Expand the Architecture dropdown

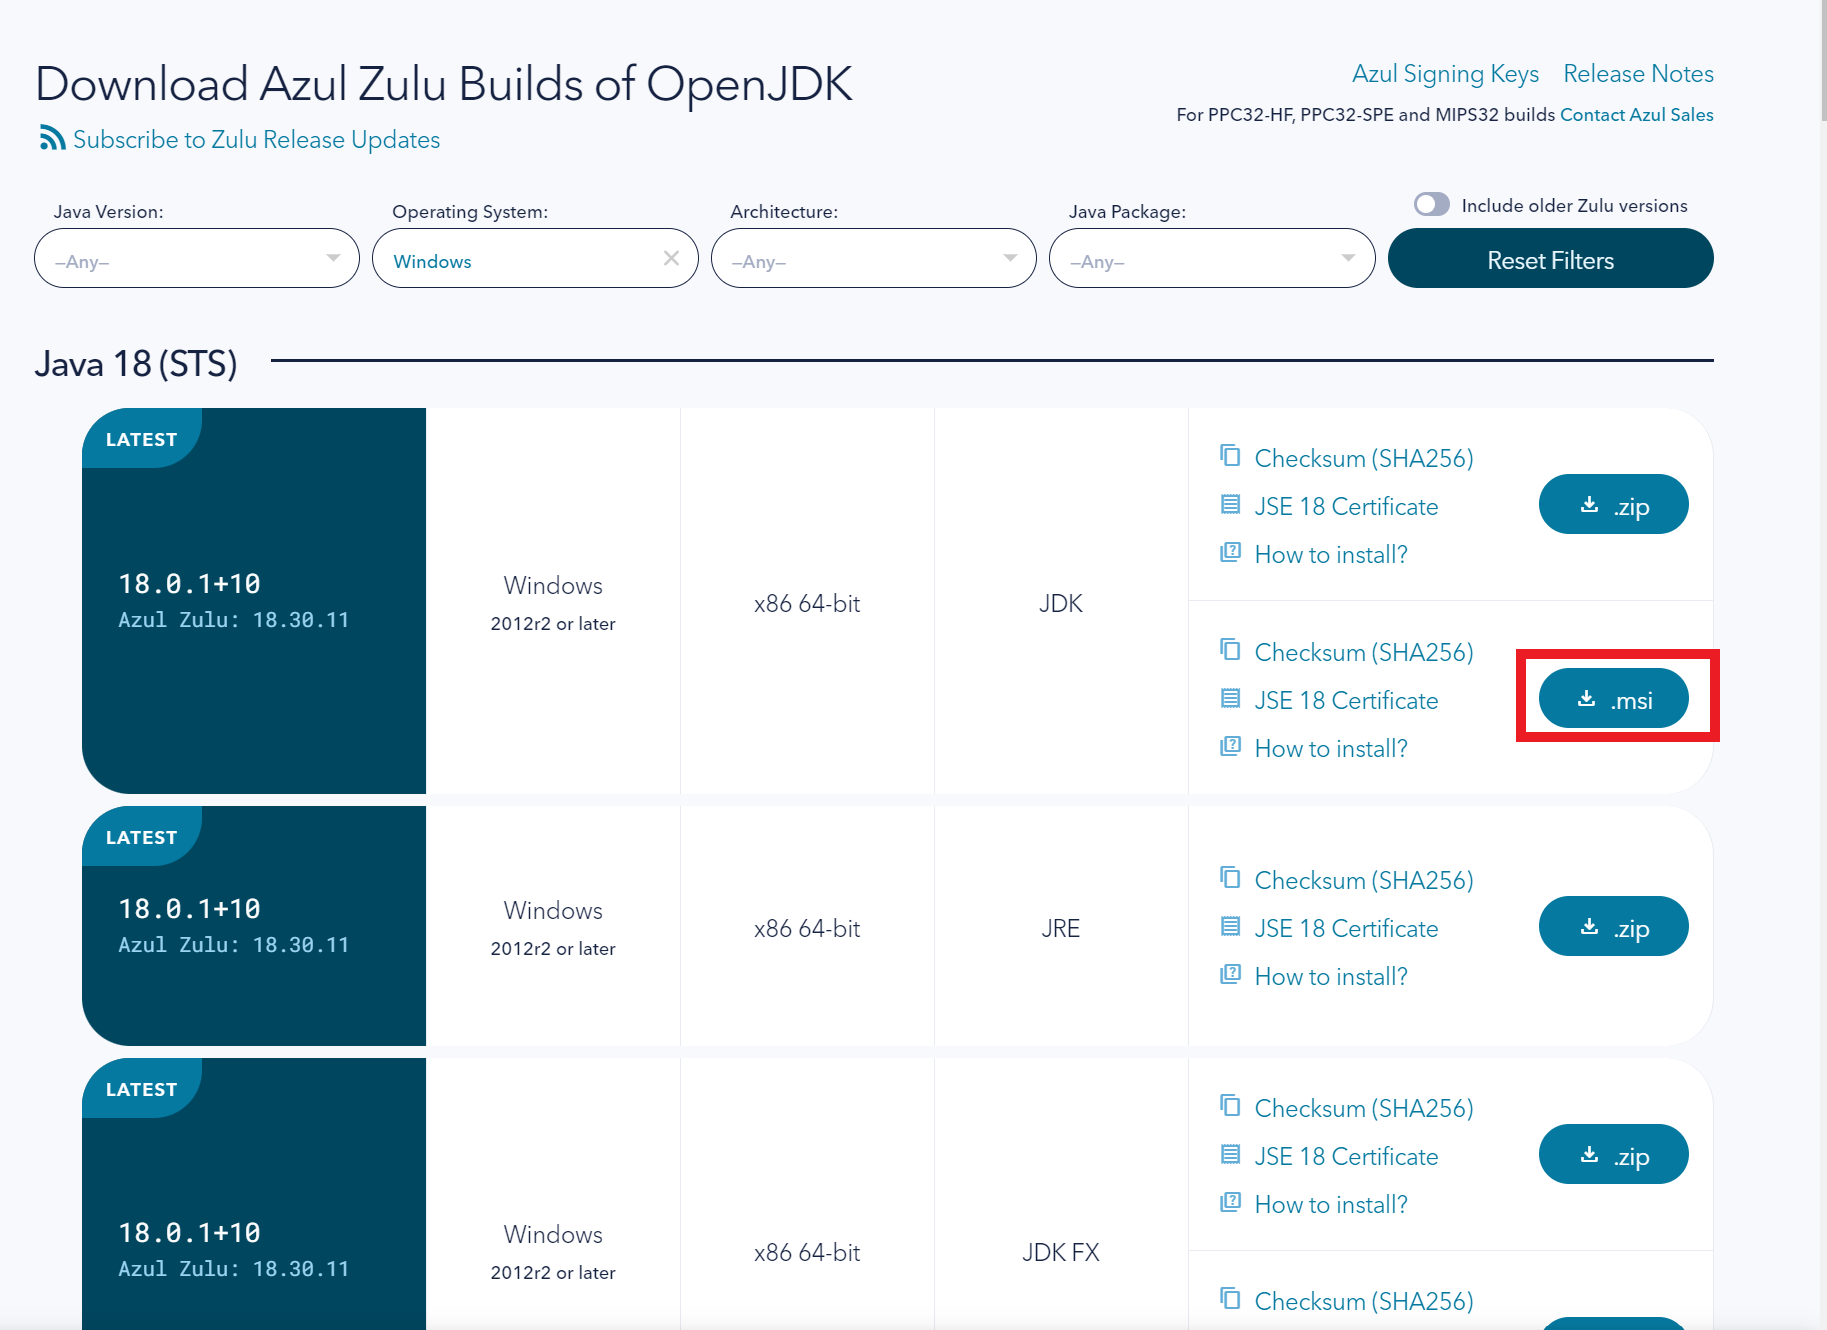pyautogui.click(x=873, y=259)
